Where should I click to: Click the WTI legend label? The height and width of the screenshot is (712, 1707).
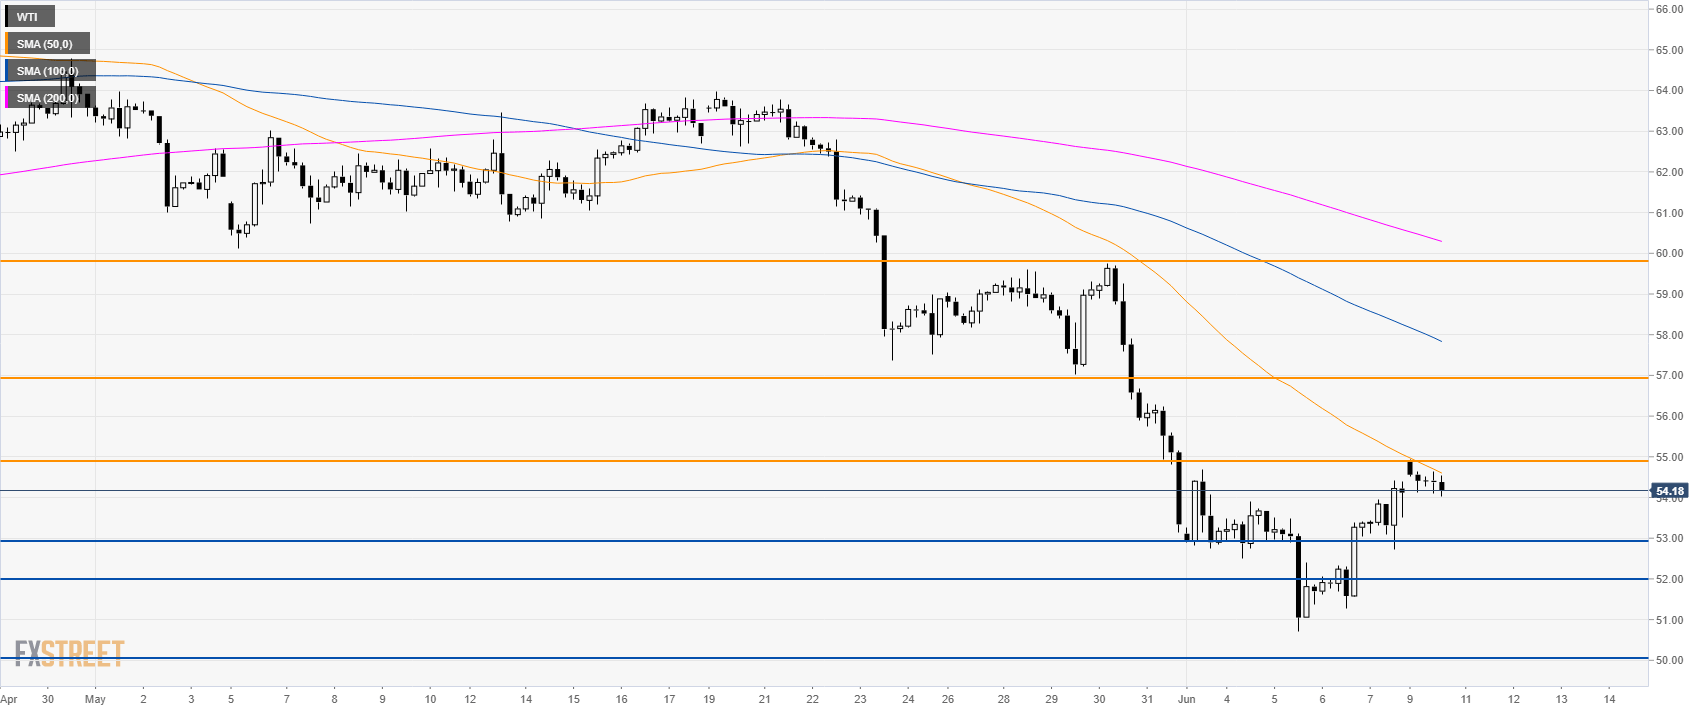(27, 17)
